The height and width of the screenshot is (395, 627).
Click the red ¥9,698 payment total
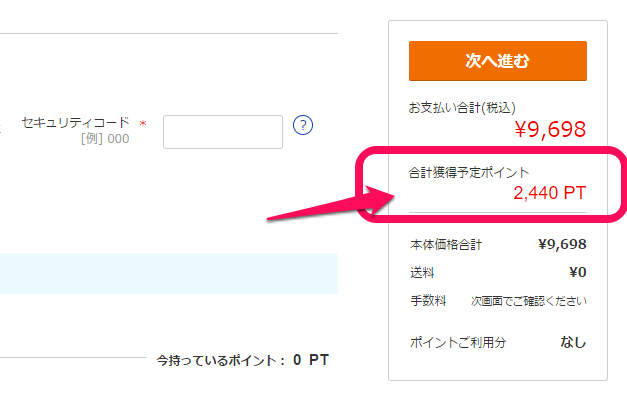click(550, 129)
